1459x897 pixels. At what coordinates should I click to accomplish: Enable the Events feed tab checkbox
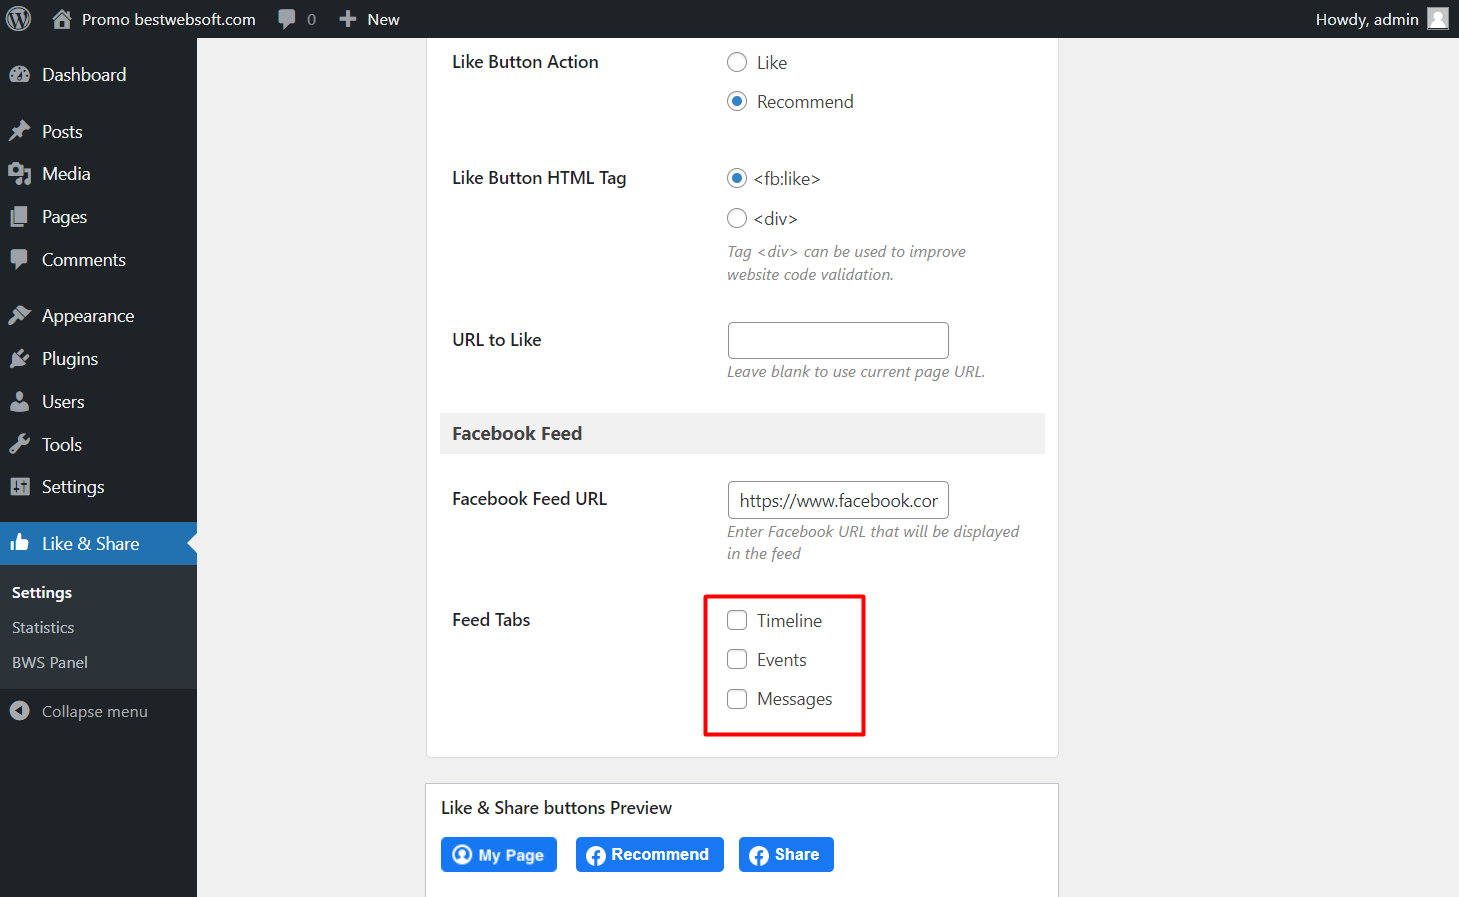[737, 659]
